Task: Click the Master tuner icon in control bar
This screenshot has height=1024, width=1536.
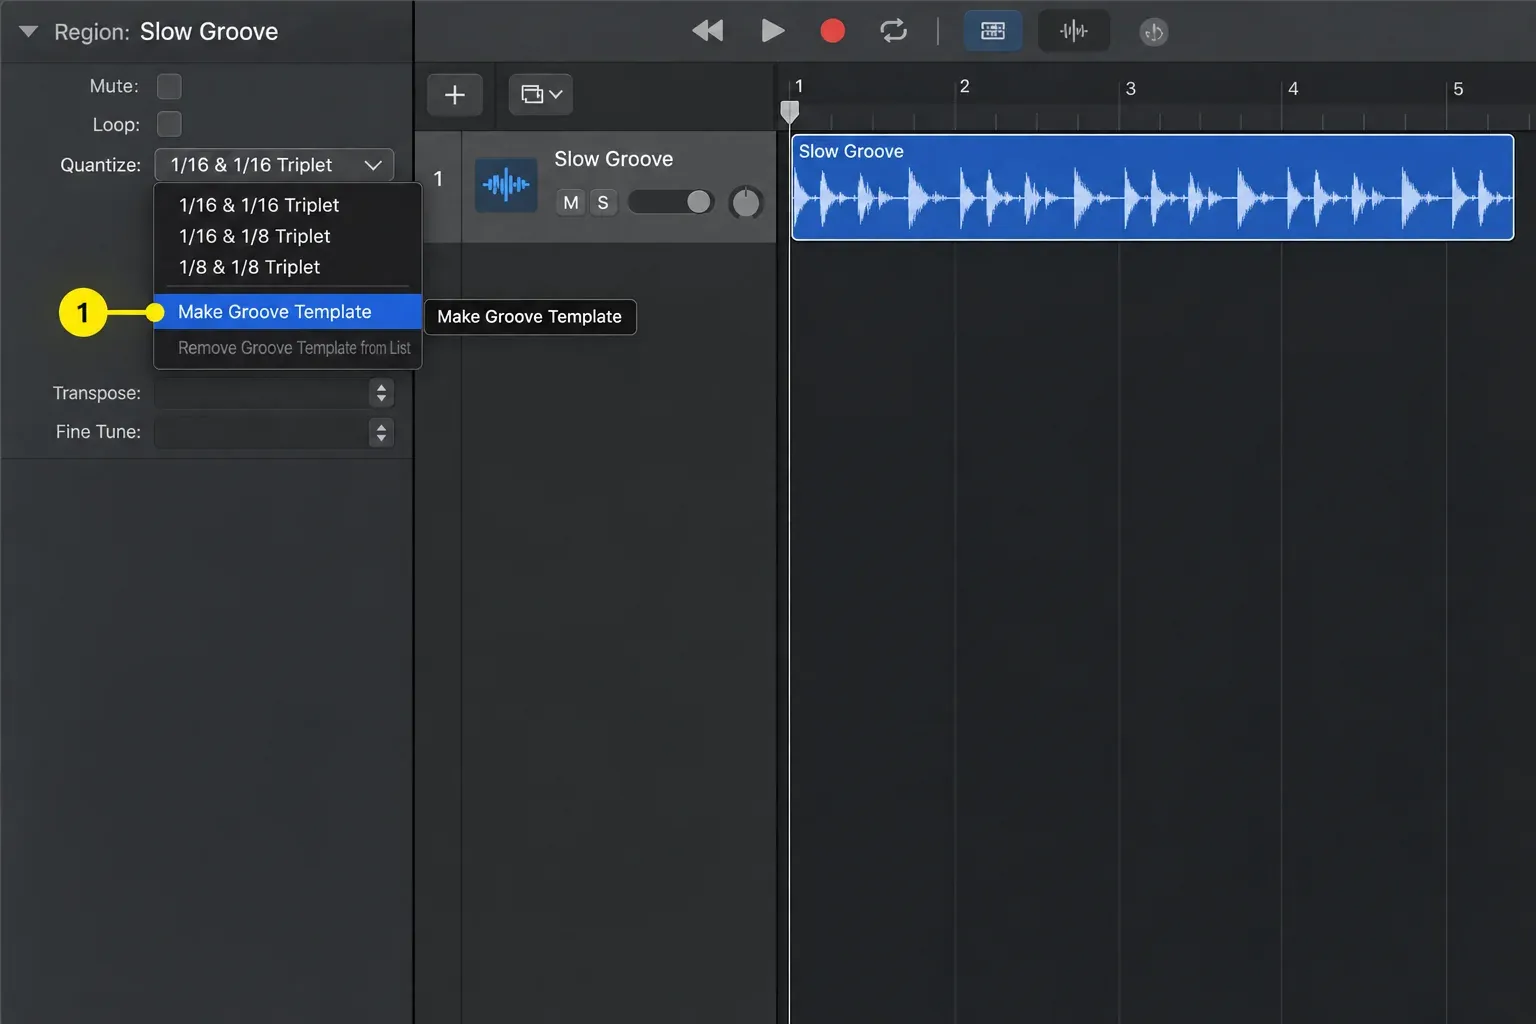Action: [x=1153, y=32]
